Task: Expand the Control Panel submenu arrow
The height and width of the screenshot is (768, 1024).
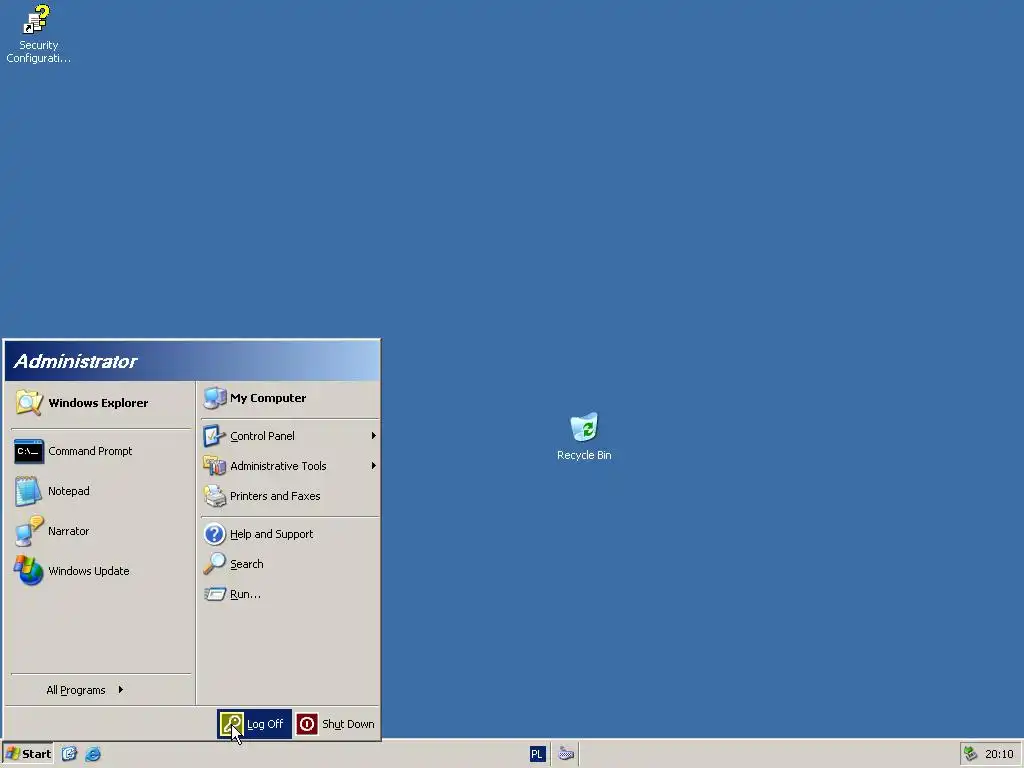Action: [x=374, y=436]
